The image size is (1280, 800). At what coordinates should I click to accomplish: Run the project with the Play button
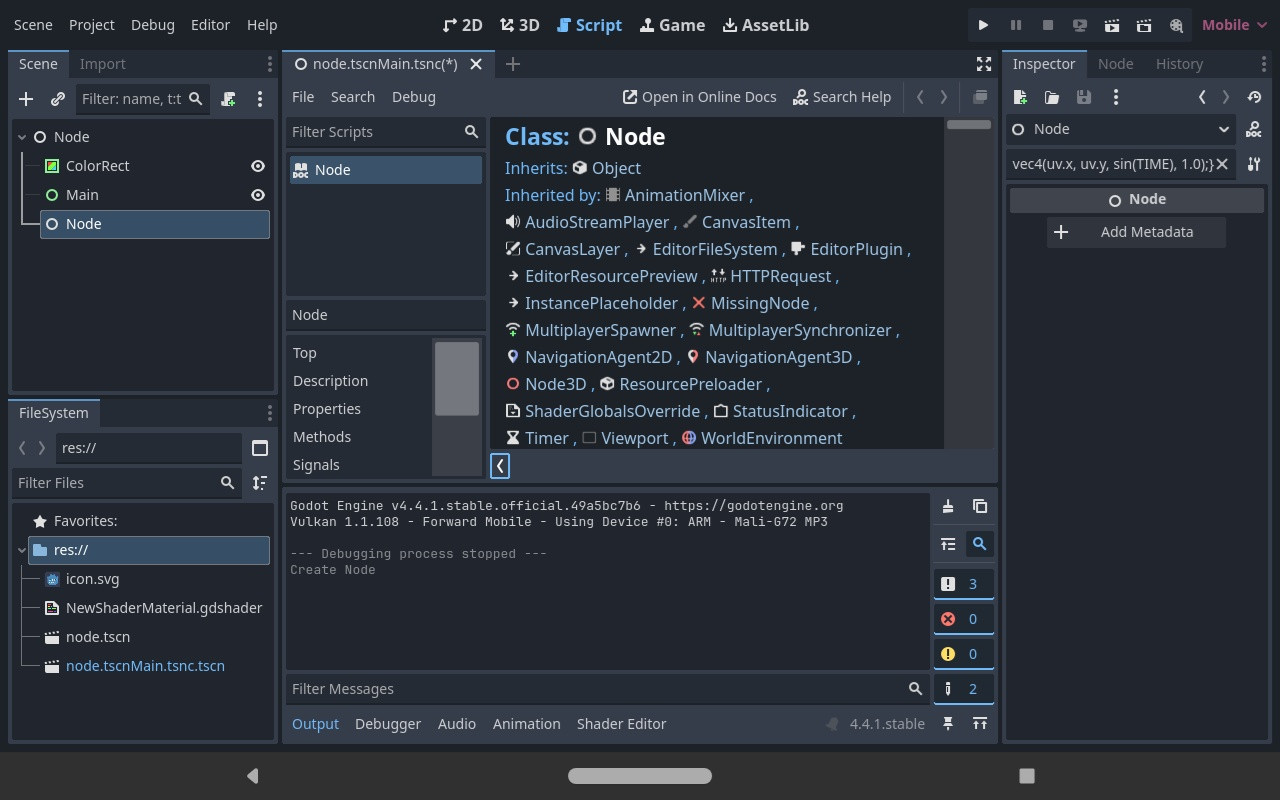tap(983, 25)
